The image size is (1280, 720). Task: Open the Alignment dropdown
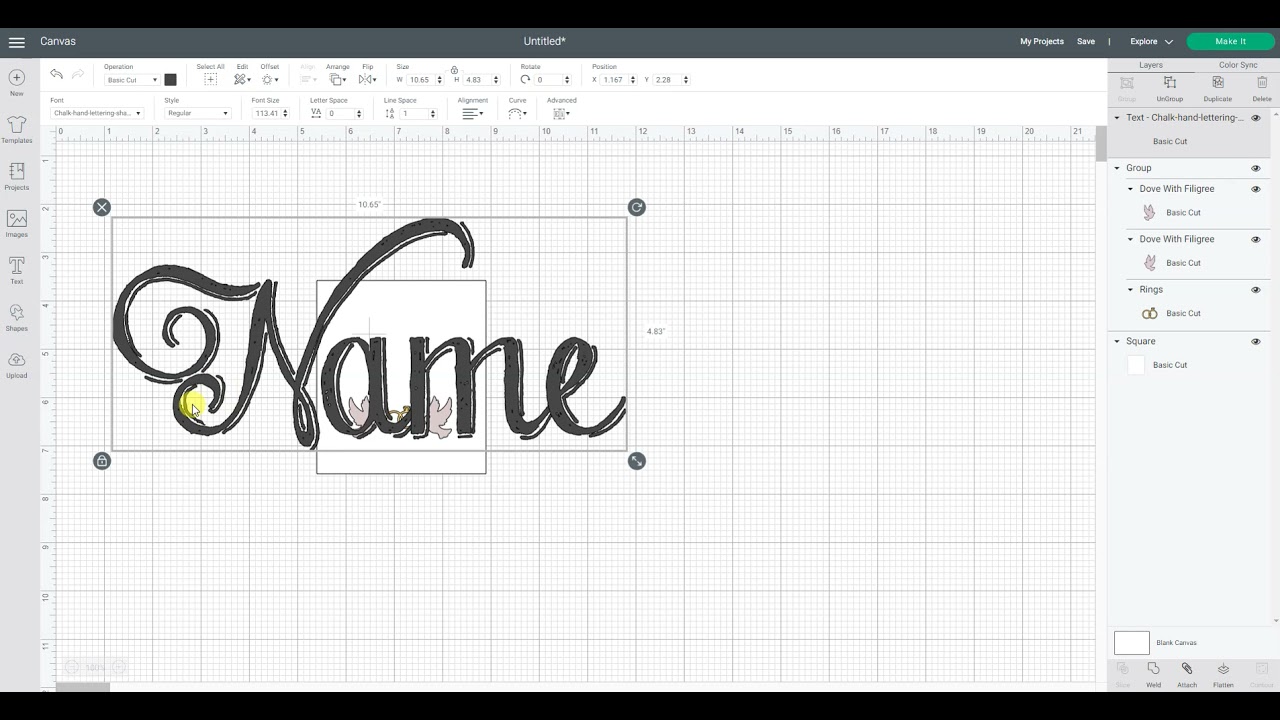coord(473,114)
